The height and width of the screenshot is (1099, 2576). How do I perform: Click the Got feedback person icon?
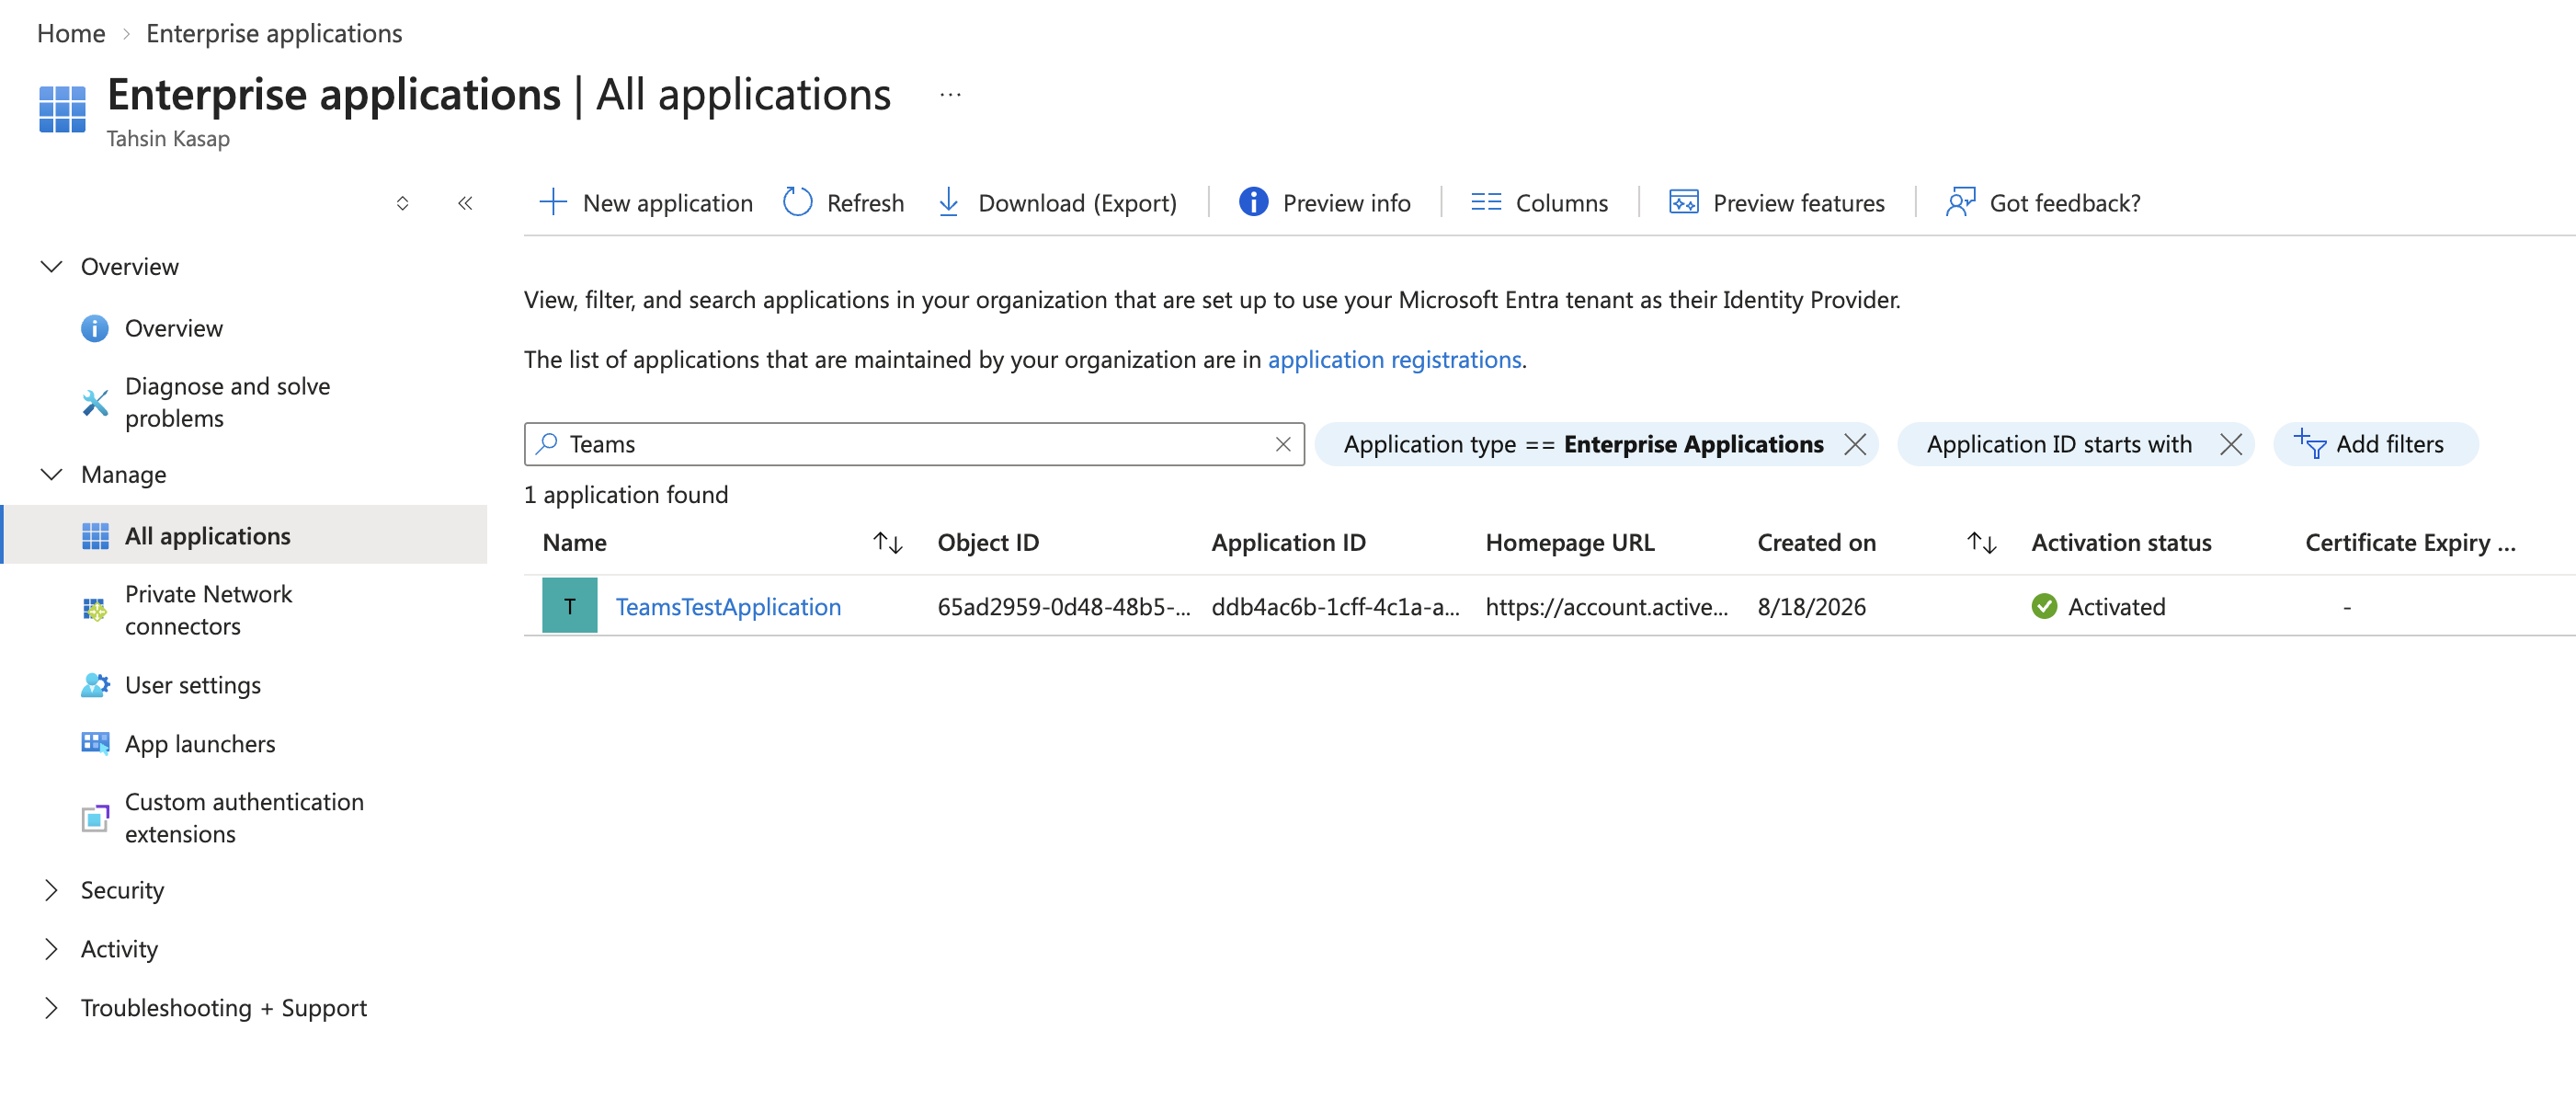[x=1960, y=202]
